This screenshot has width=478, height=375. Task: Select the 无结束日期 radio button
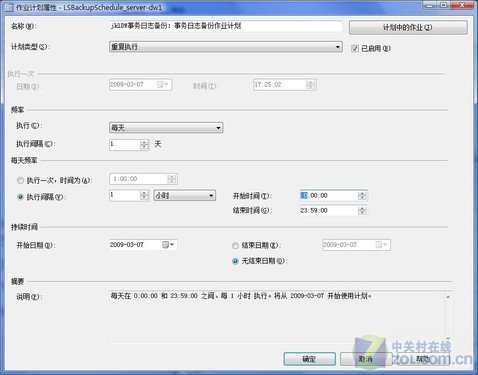click(x=235, y=261)
